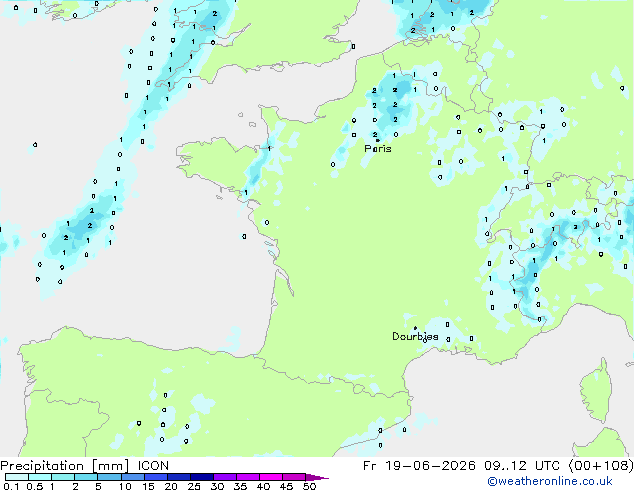This screenshot has width=634, height=490.
Task: Select the 0.5–1 mm legend color box
Action: (40, 477)
